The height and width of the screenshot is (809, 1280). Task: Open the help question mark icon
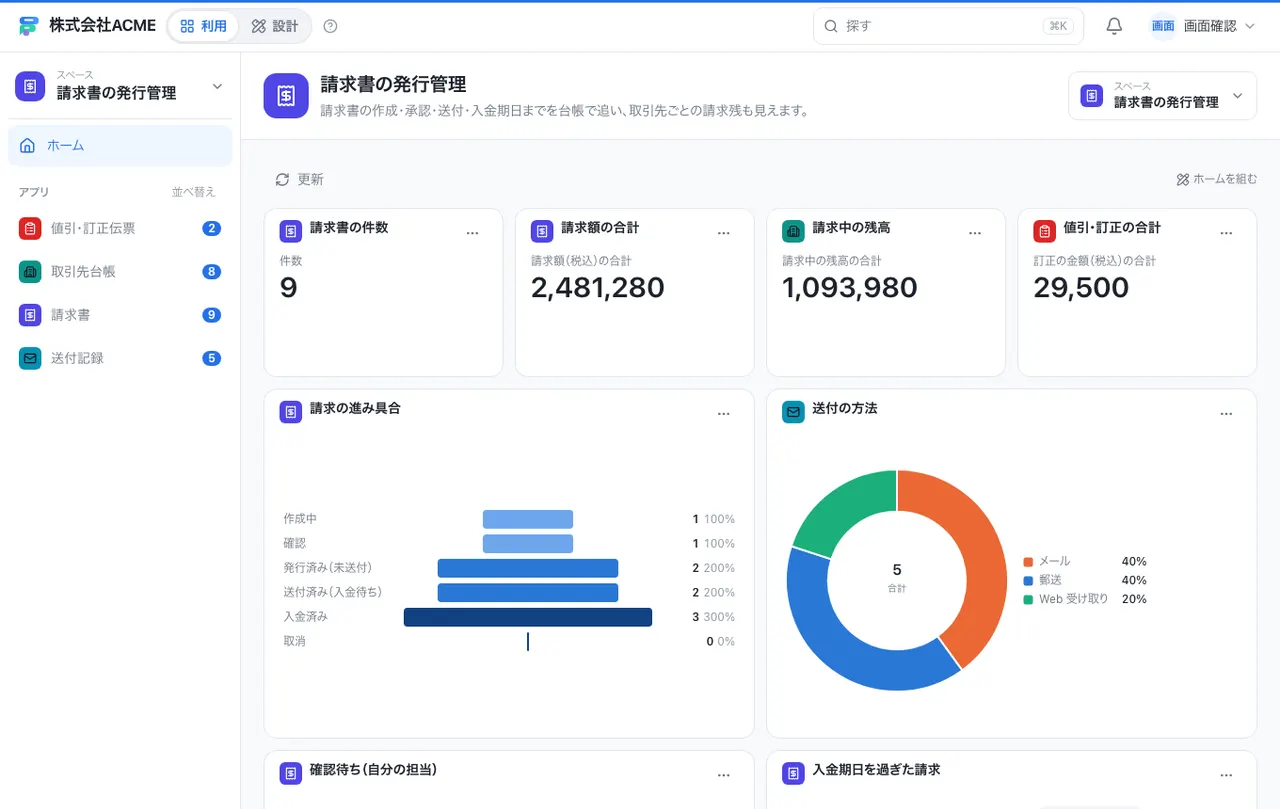click(331, 26)
